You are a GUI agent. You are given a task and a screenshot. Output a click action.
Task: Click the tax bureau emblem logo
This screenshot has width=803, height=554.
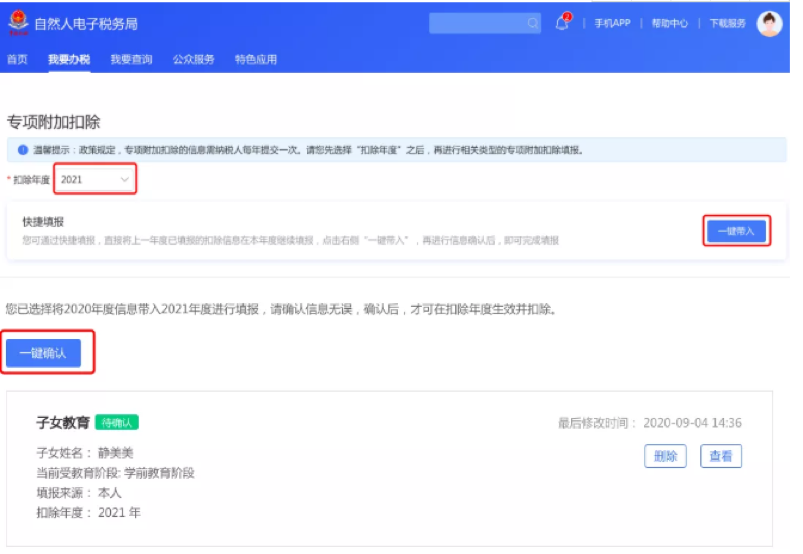(18, 23)
